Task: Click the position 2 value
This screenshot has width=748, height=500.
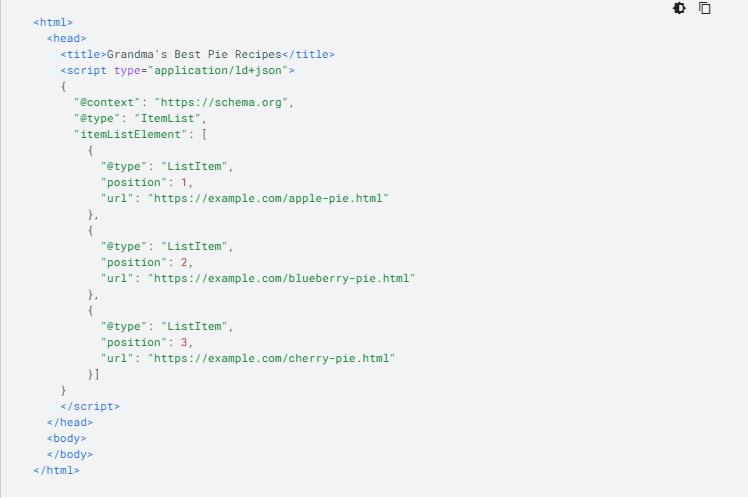Action: (x=184, y=262)
